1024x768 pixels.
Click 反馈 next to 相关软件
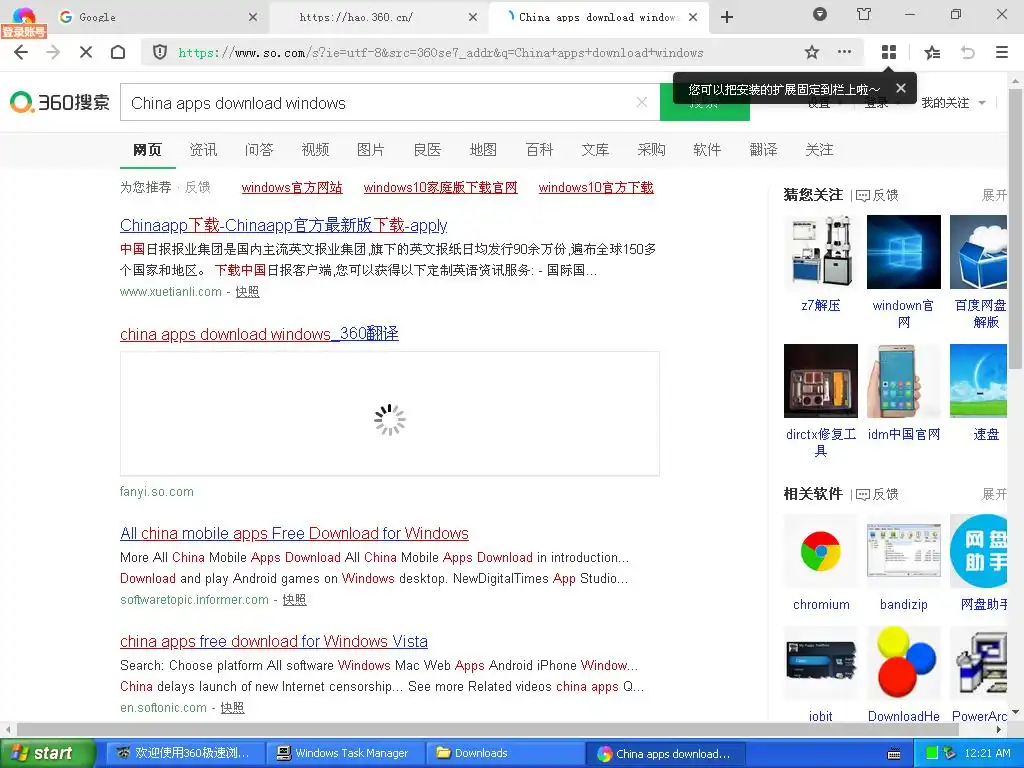click(x=877, y=494)
